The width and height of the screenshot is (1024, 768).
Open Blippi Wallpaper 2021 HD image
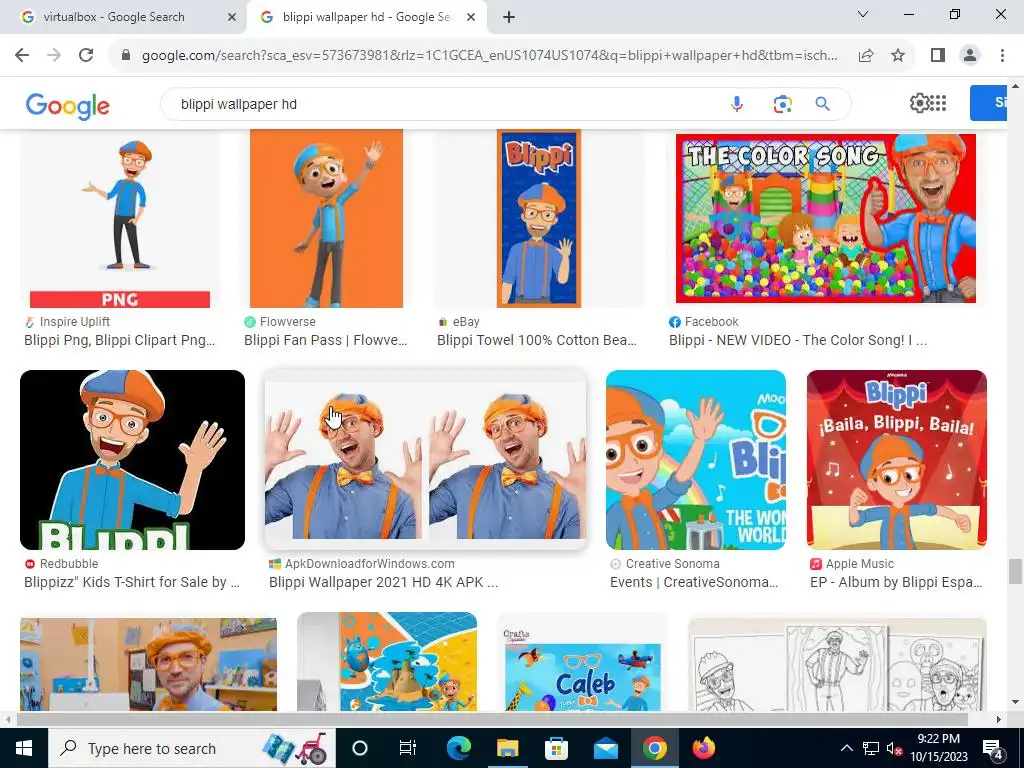pyautogui.click(x=425, y=460)
